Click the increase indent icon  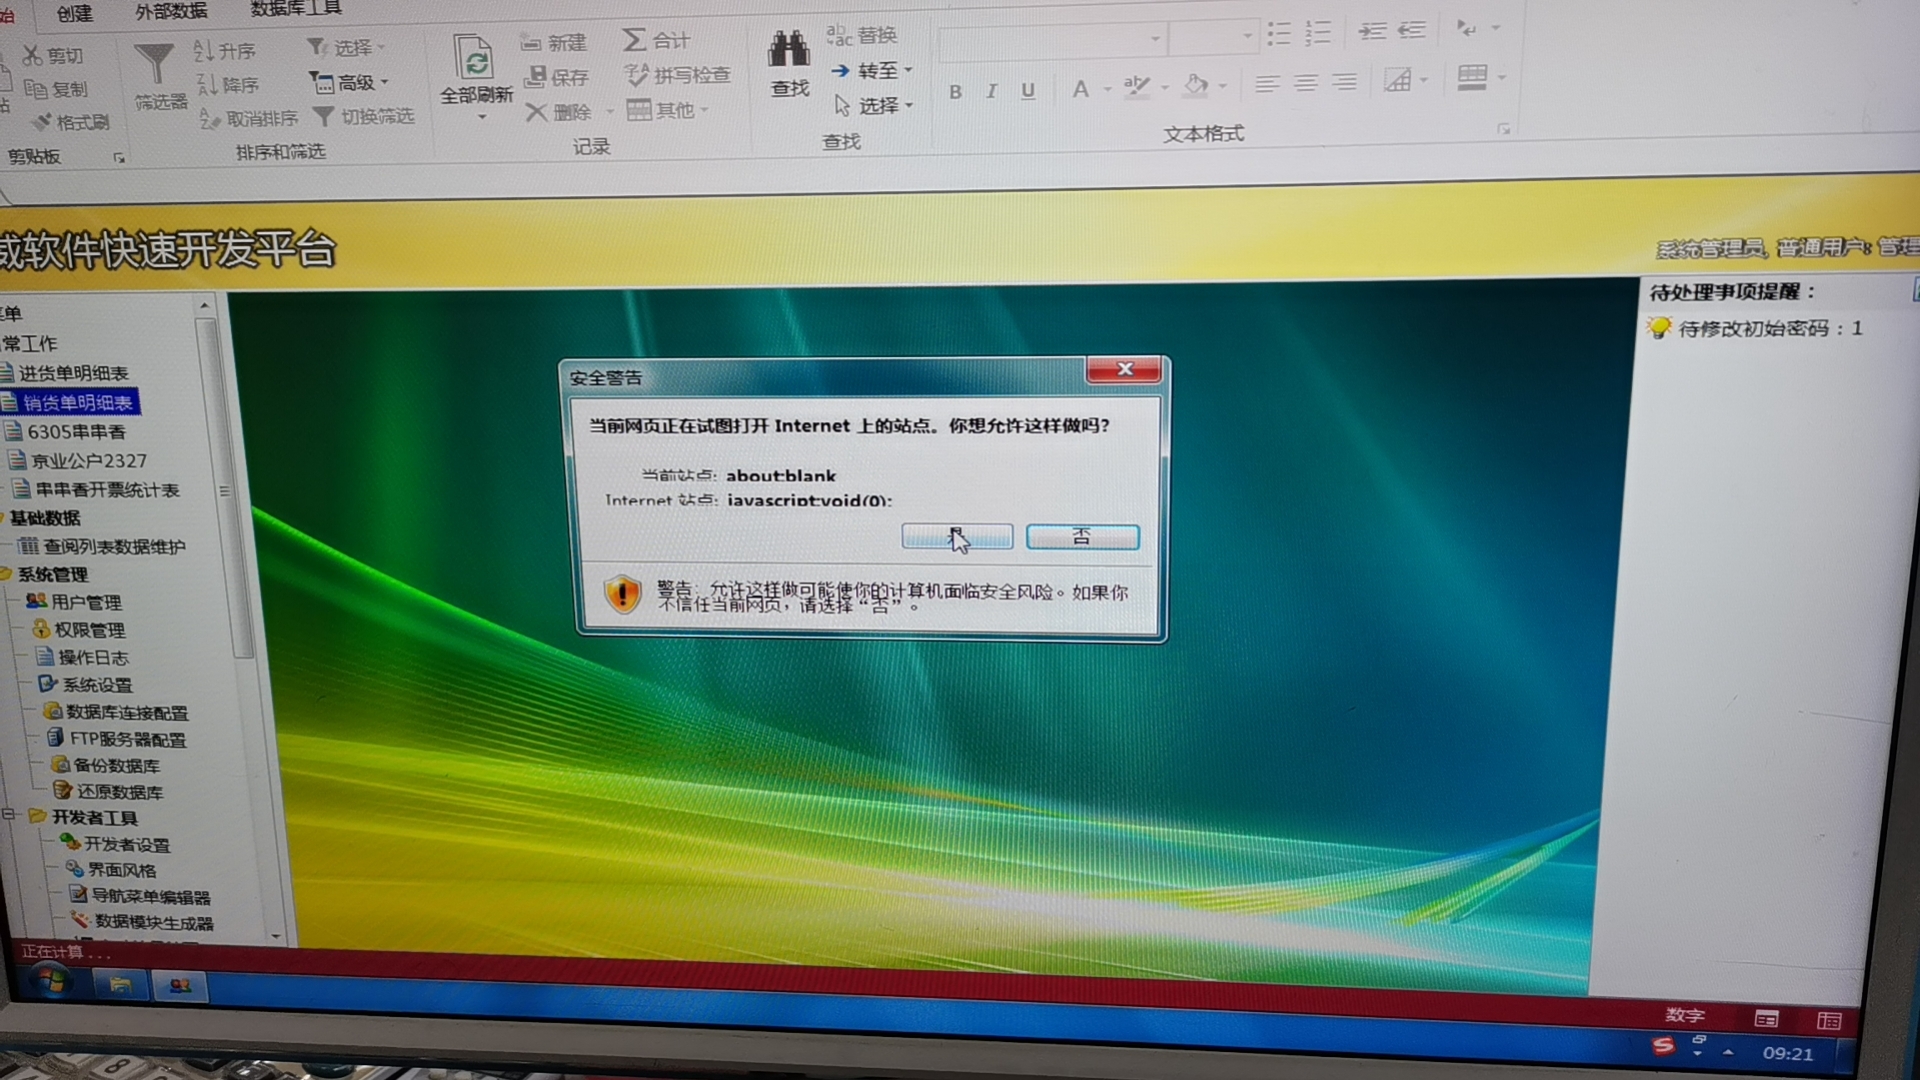(x=1372, y=31)
